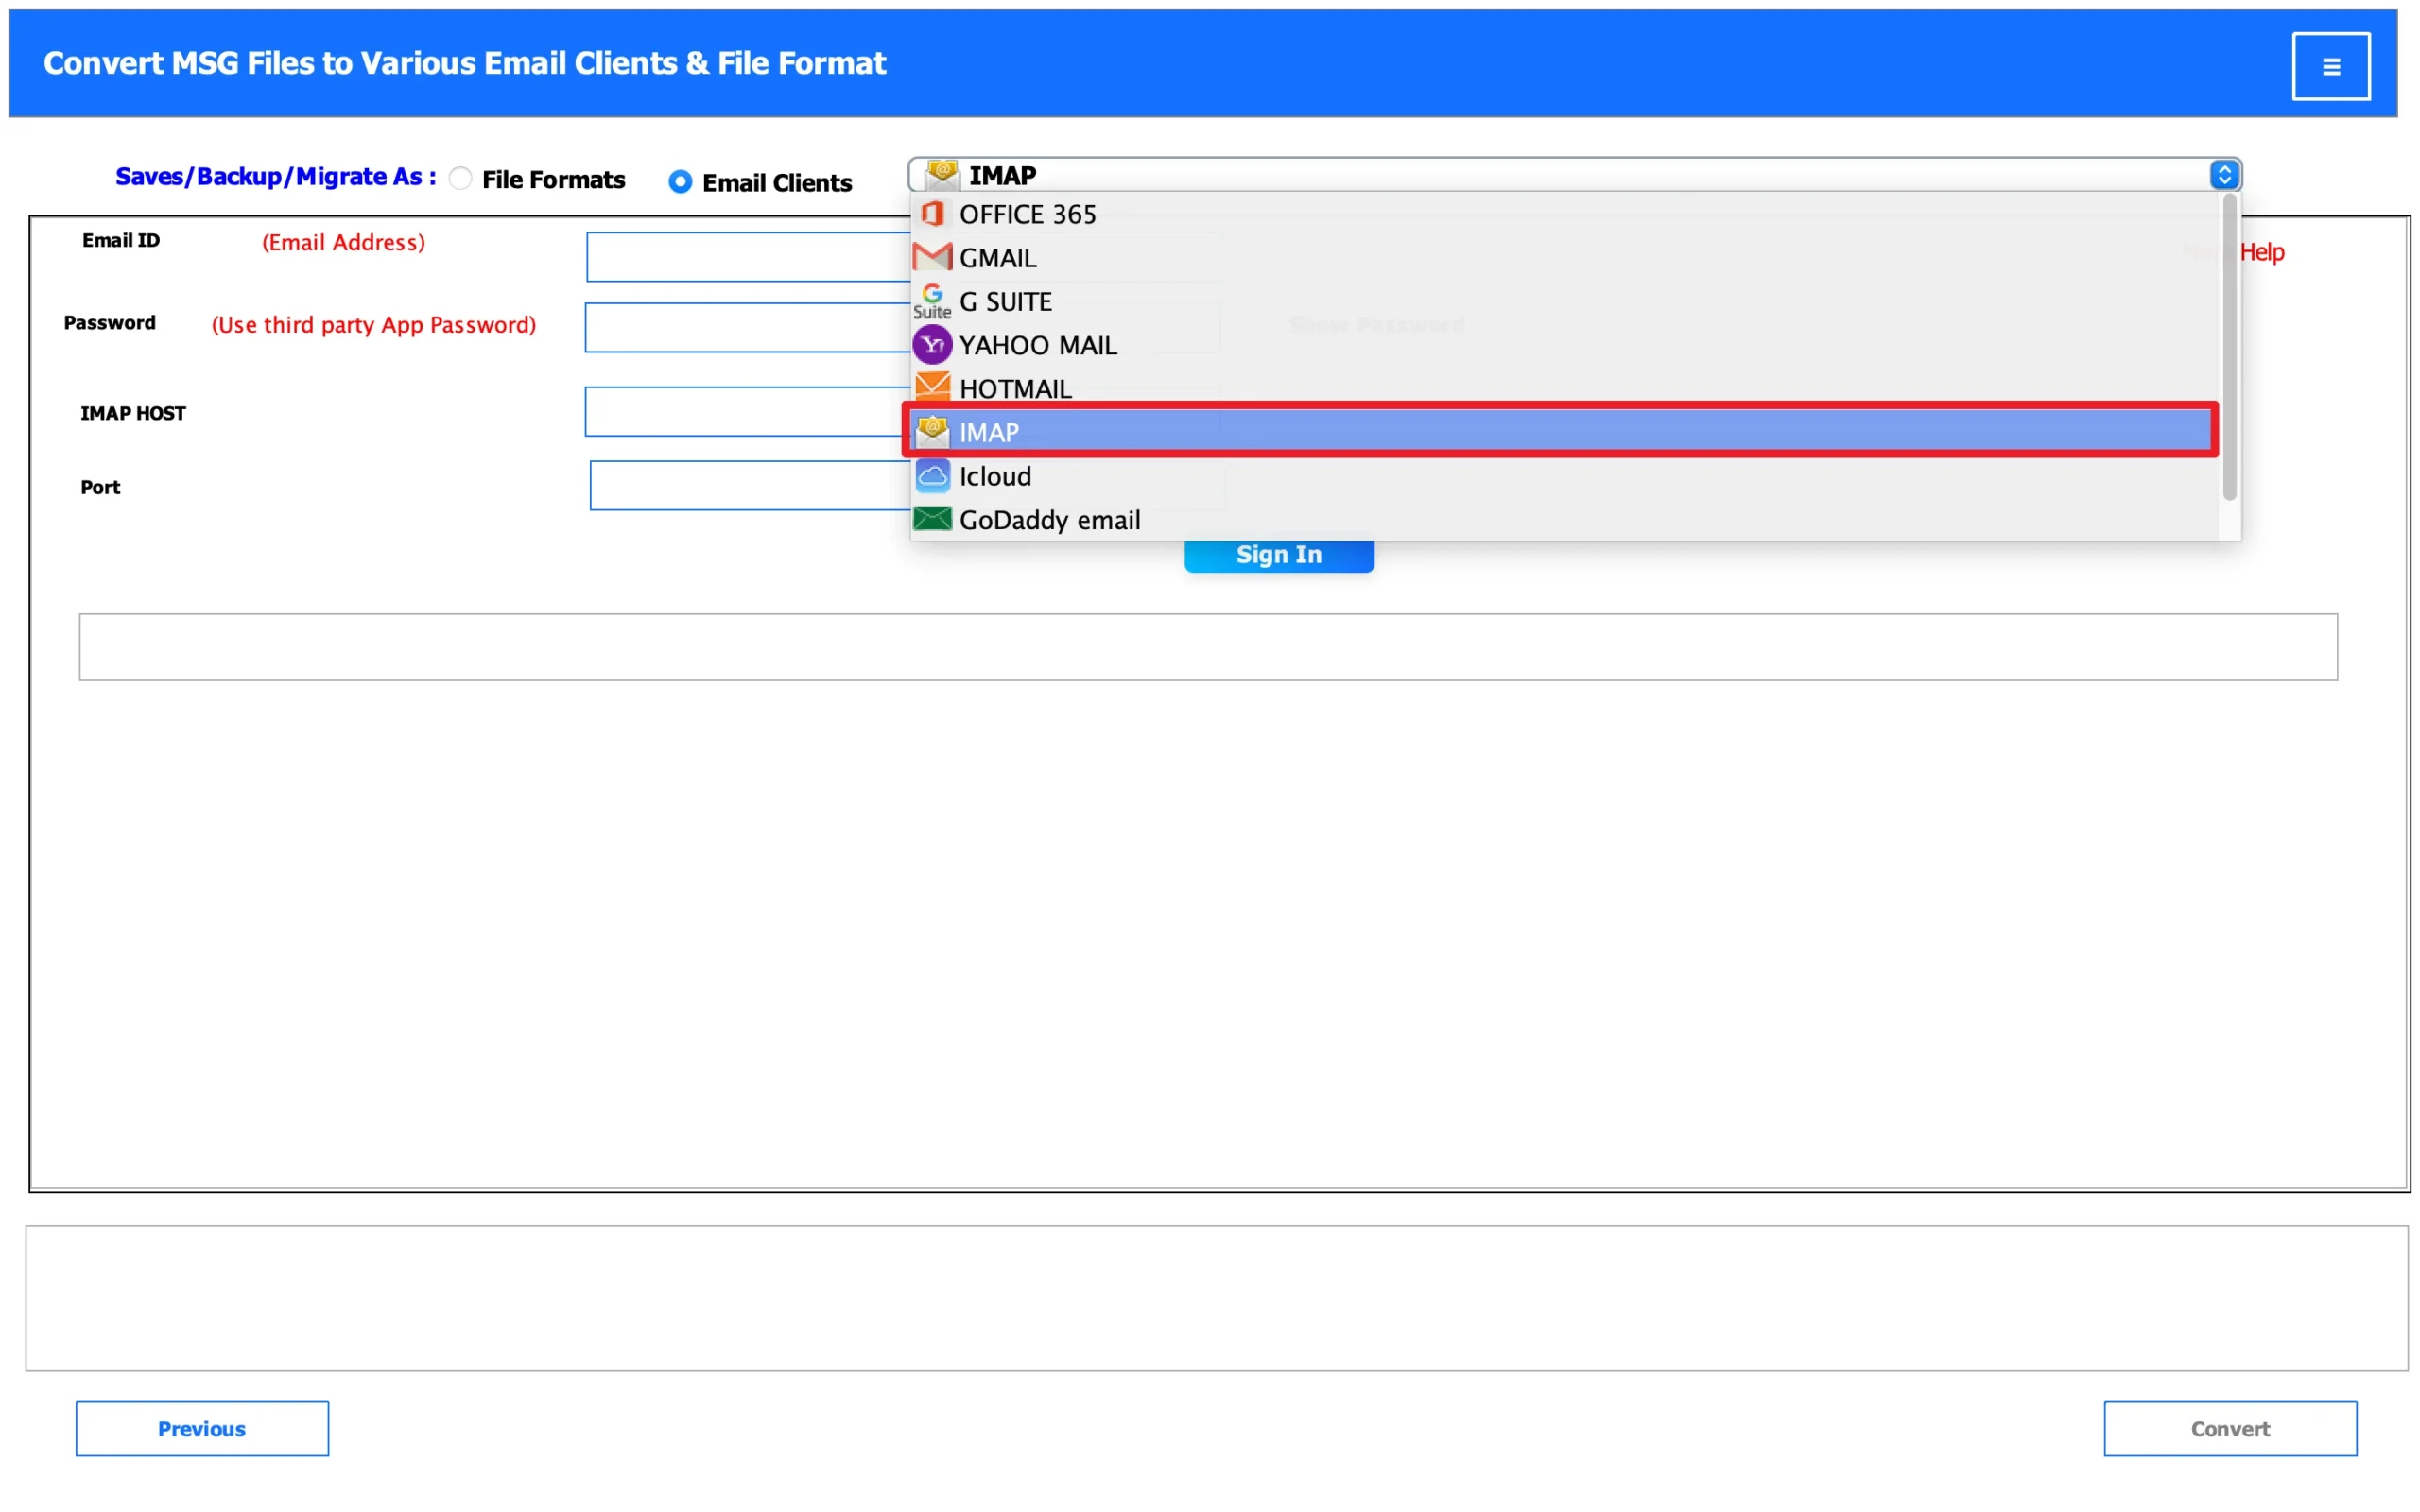This screenshot has height=1512, width=2420.
Task: Click the IMAP icon in the highlighted row
Action: tap(932, 431)
